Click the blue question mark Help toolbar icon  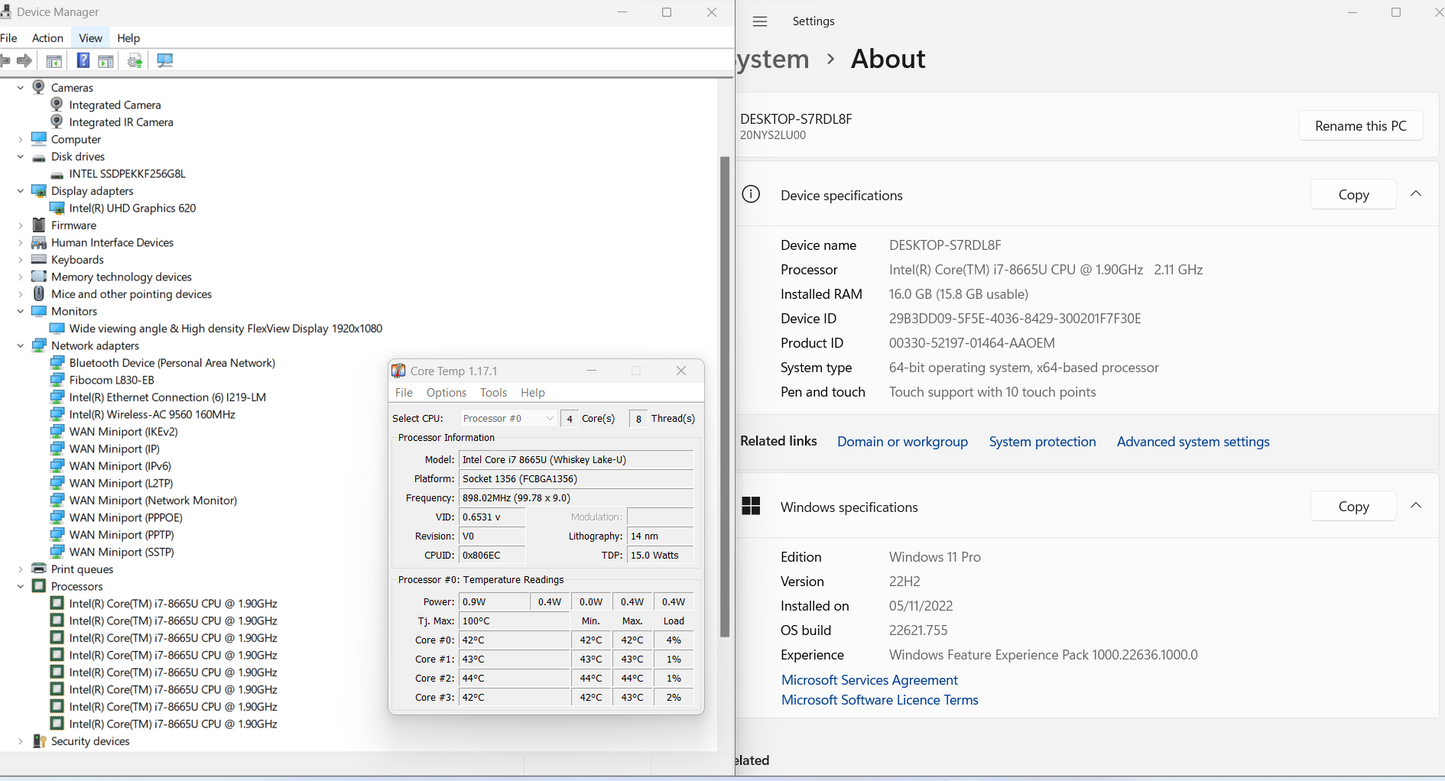click(x=83, y=61)
